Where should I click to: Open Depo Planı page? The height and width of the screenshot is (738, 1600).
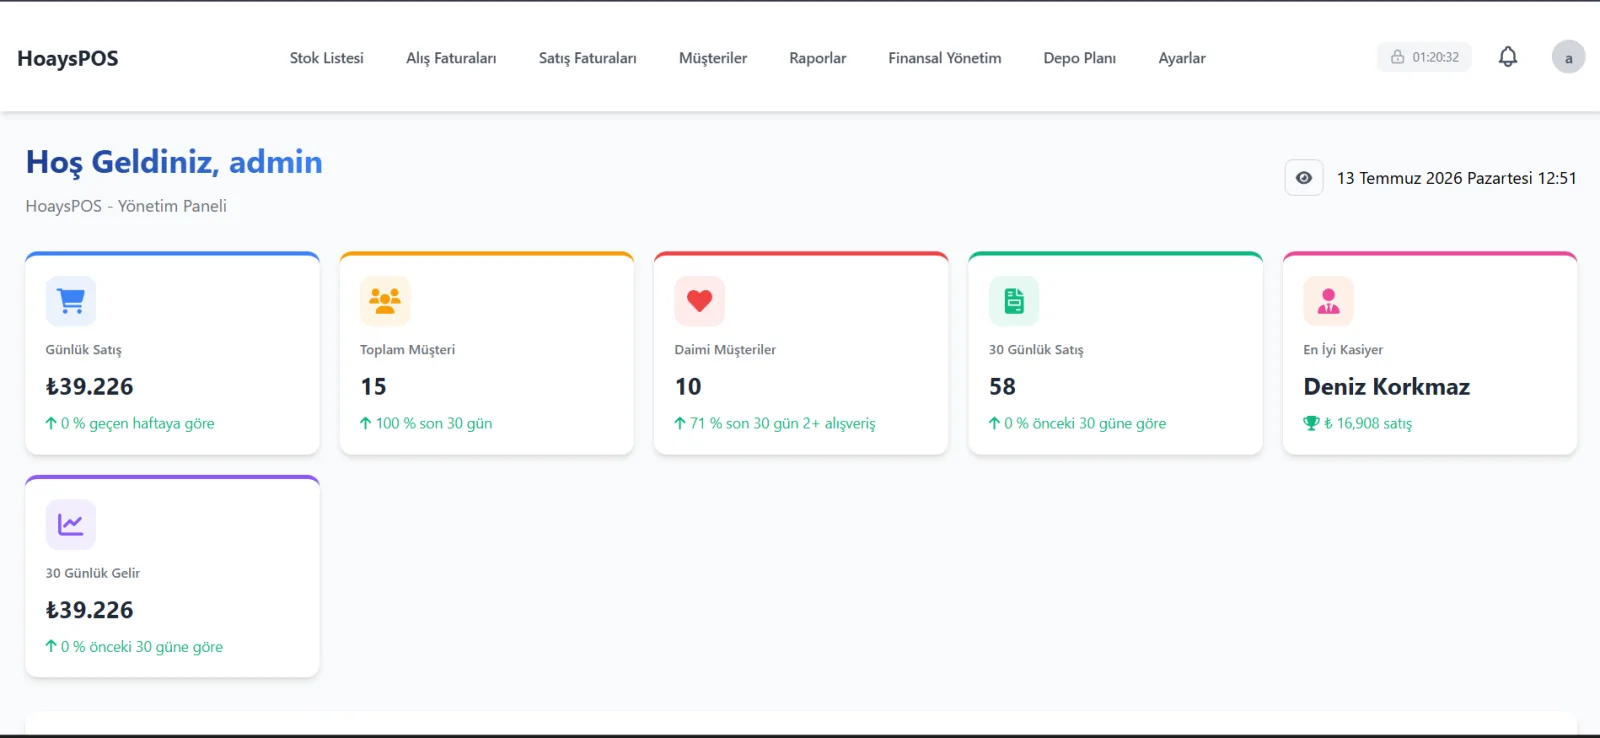tap(1080, 58)
